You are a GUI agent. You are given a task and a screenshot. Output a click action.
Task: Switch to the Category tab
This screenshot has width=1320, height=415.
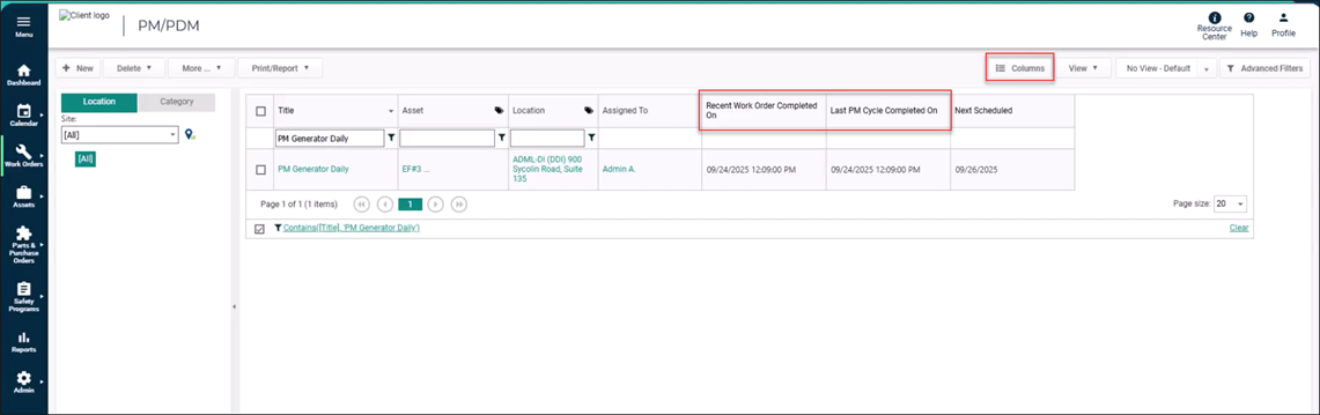177,102
